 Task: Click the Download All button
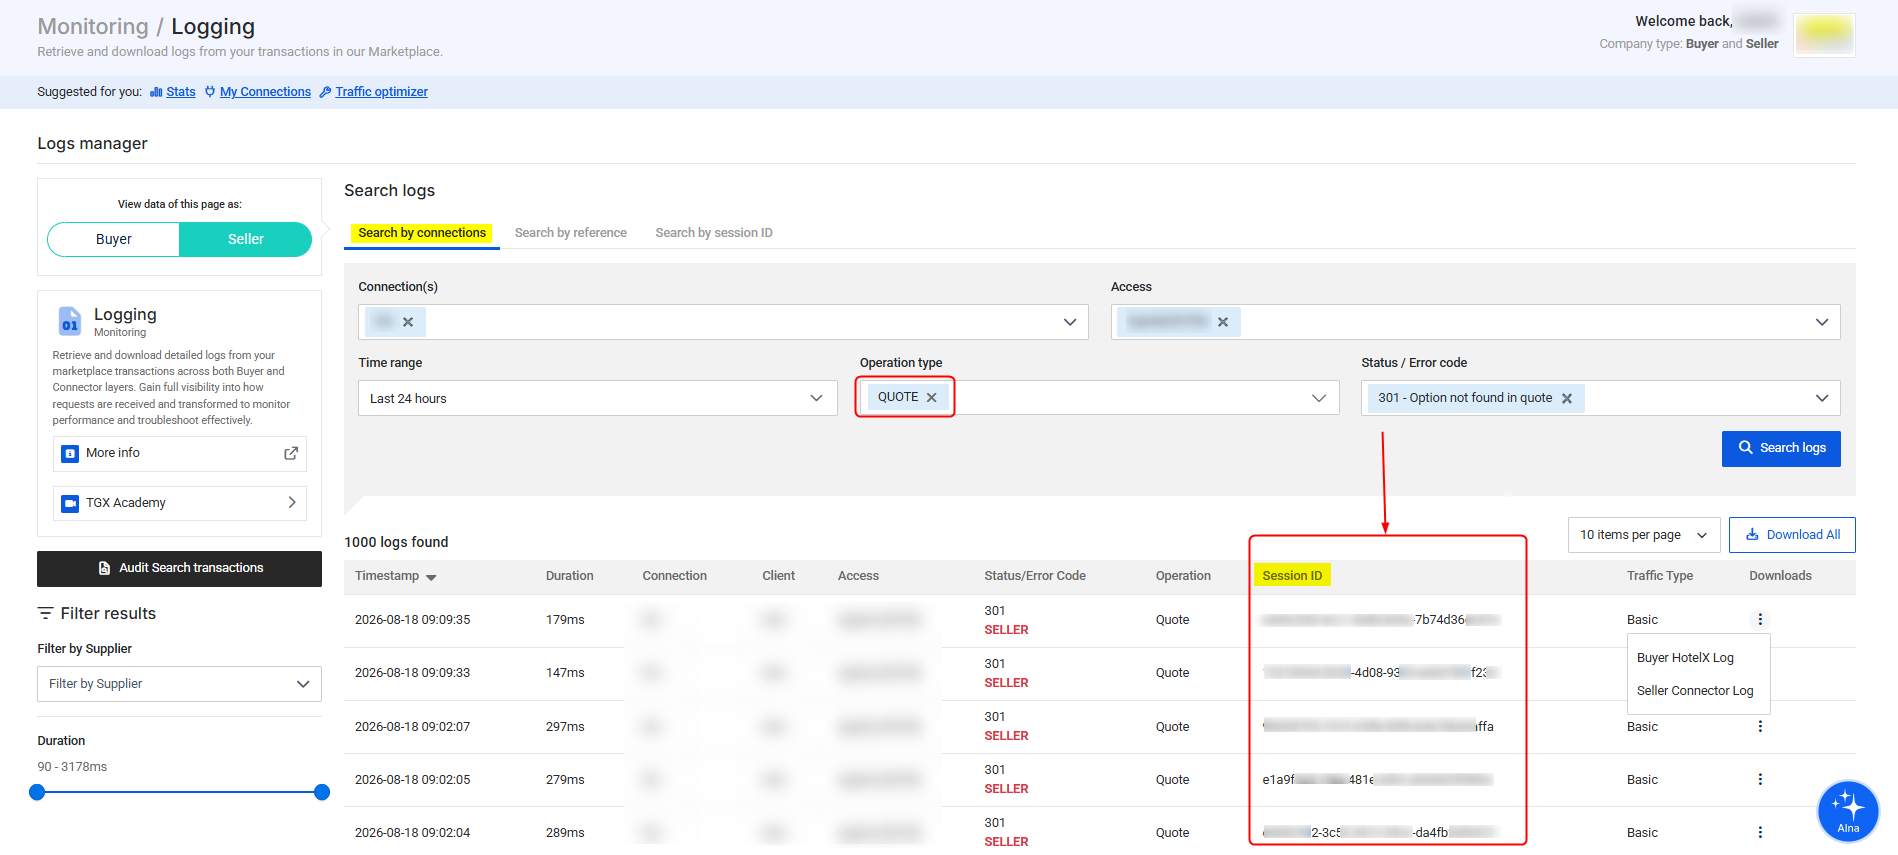[1792, 535]
